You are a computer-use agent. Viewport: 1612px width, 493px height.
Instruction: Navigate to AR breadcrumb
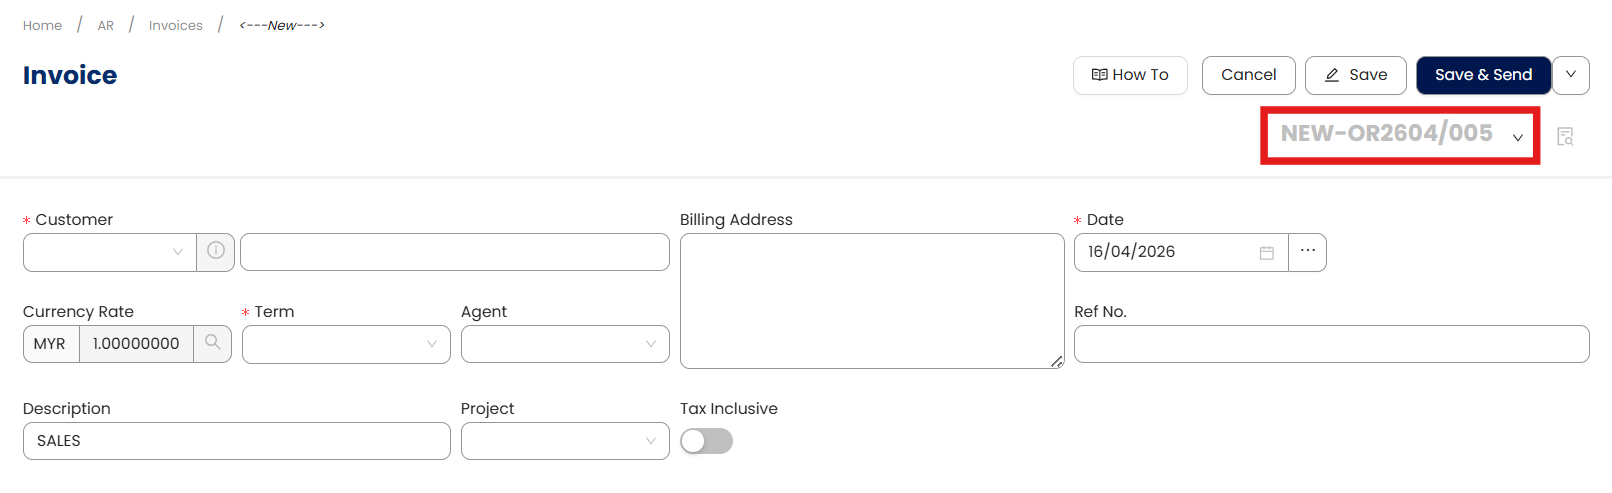106,25
